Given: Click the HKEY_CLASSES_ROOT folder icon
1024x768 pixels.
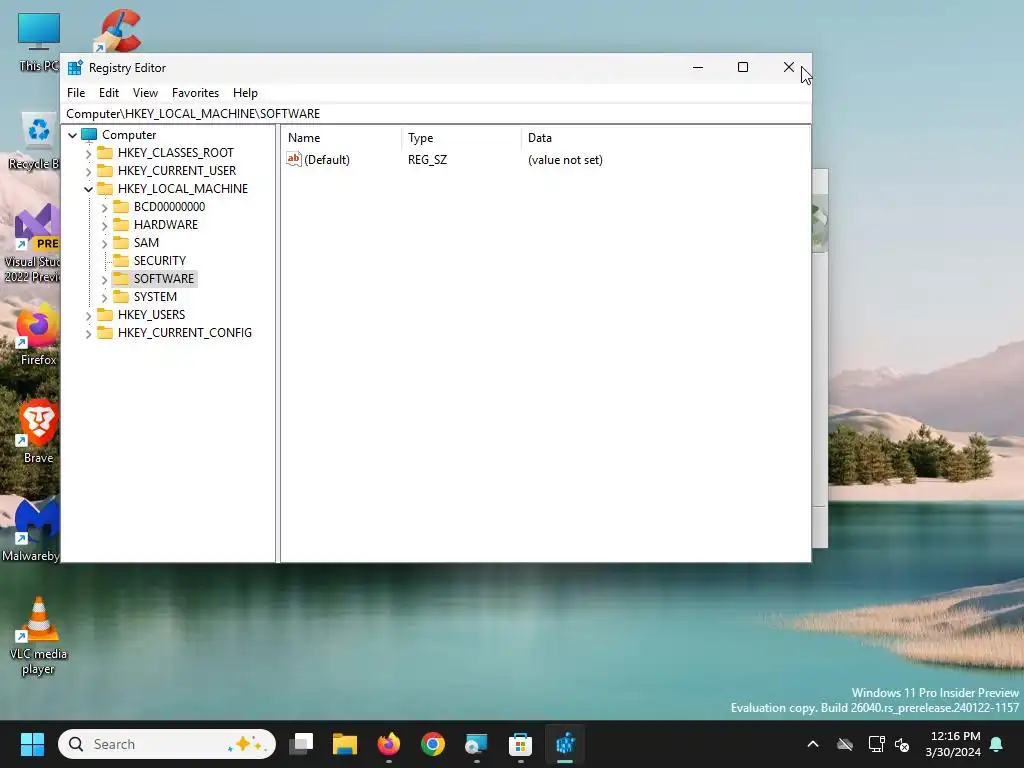Looking at the screenshot, I should tap(104, 153).
